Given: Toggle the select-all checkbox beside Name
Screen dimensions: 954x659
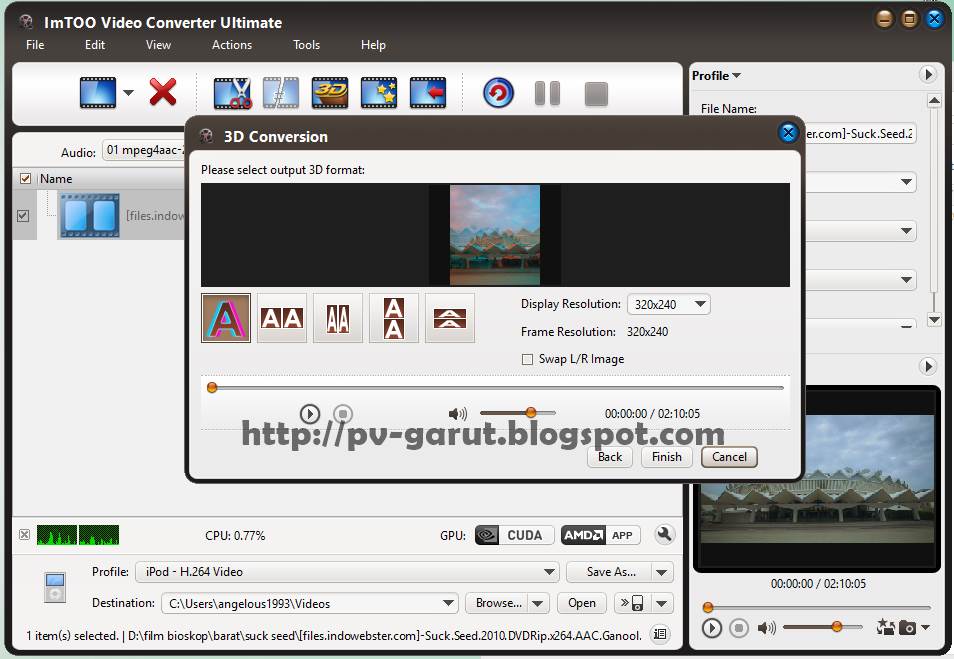Looking at the screenshot, I should [x=26, y=178].
